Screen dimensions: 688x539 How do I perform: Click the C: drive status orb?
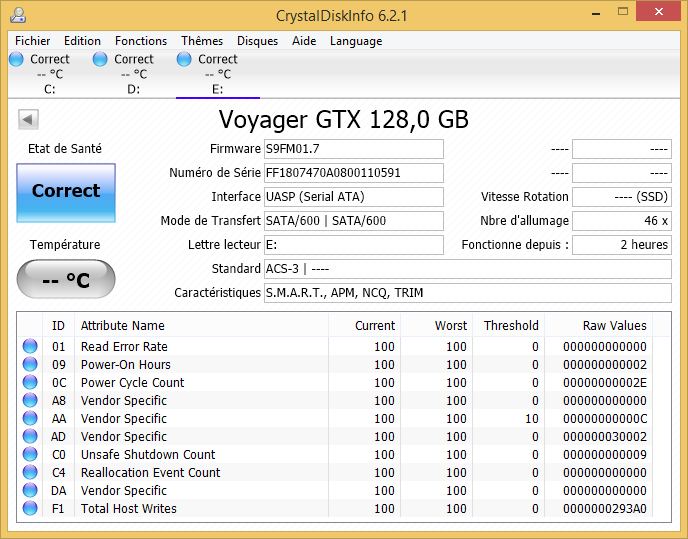16,60
